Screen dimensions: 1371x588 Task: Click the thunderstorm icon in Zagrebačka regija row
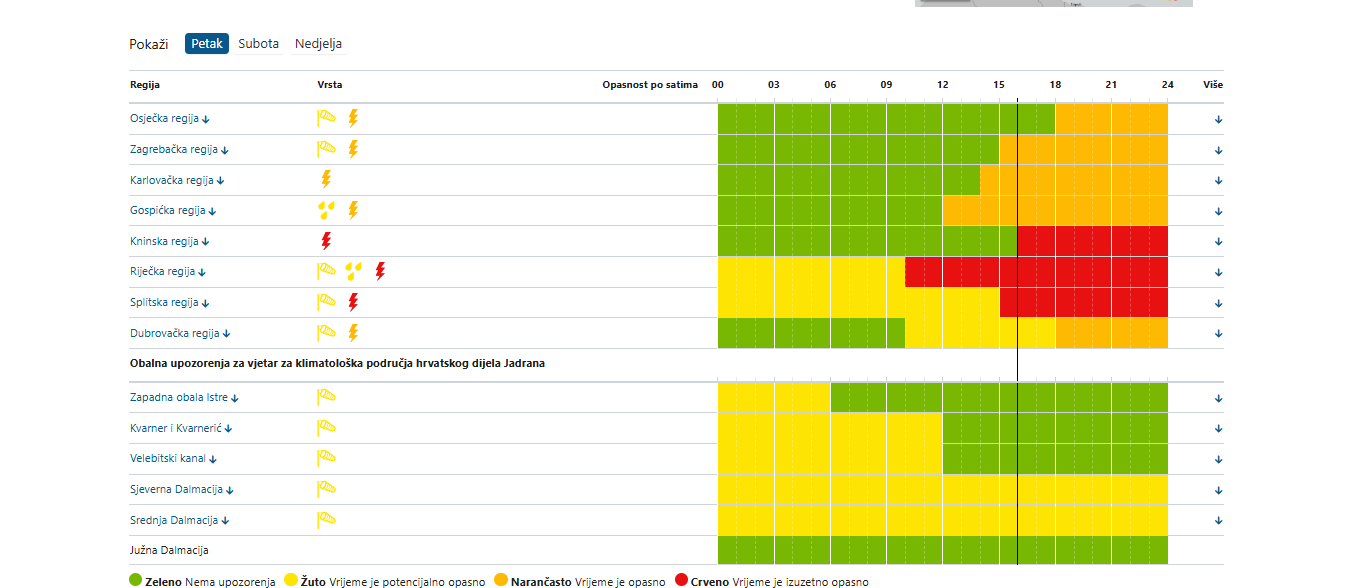click(353, 149)
